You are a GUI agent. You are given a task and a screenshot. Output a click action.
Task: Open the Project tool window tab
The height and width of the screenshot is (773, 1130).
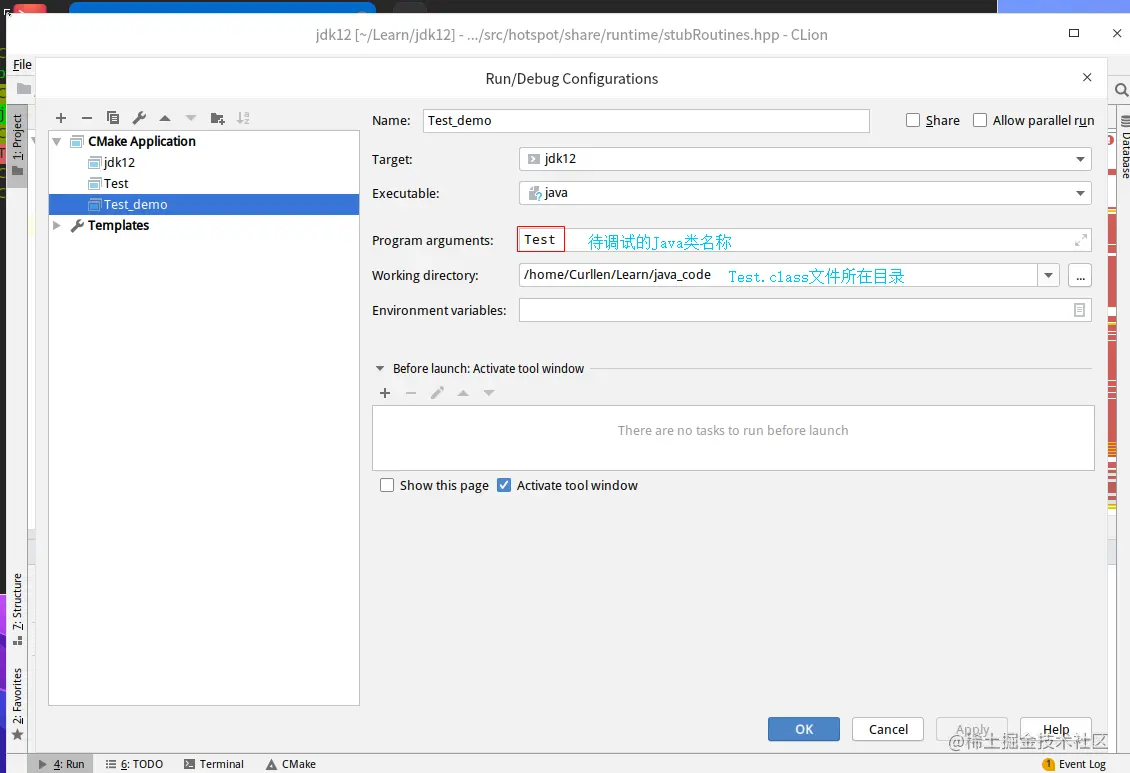[17, 144]
